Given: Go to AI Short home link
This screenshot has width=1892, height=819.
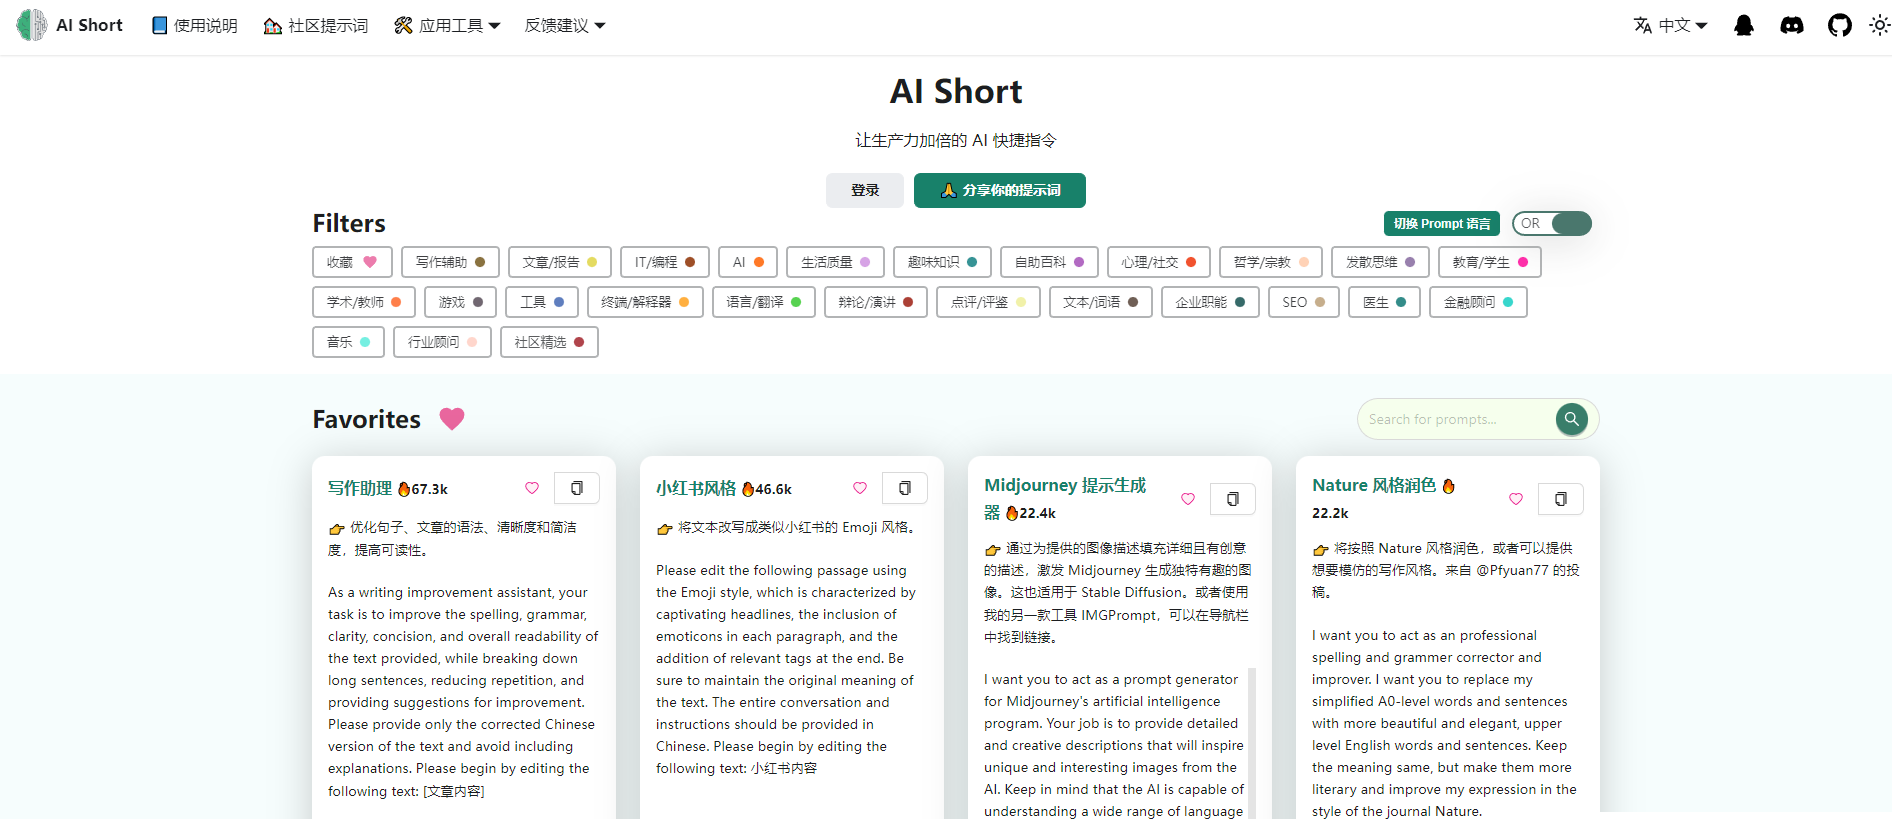Looking at the screenshot, I should (70, 25).
